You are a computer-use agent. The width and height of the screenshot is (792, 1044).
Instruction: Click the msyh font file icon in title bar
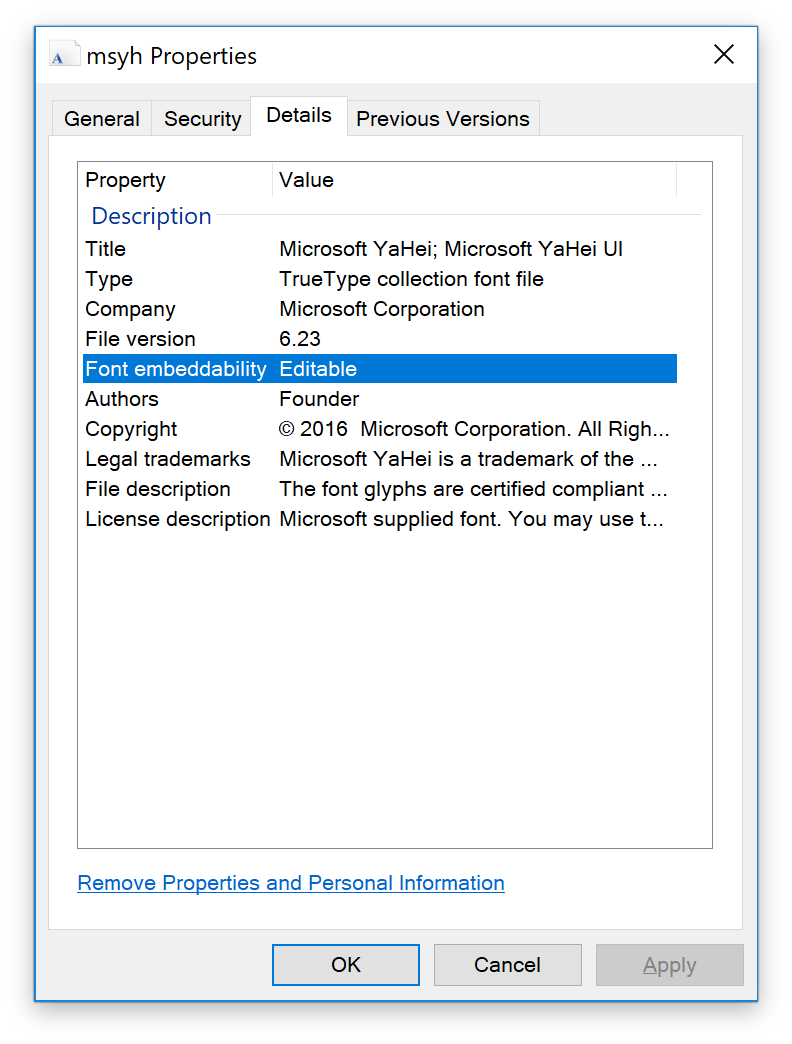65,55
